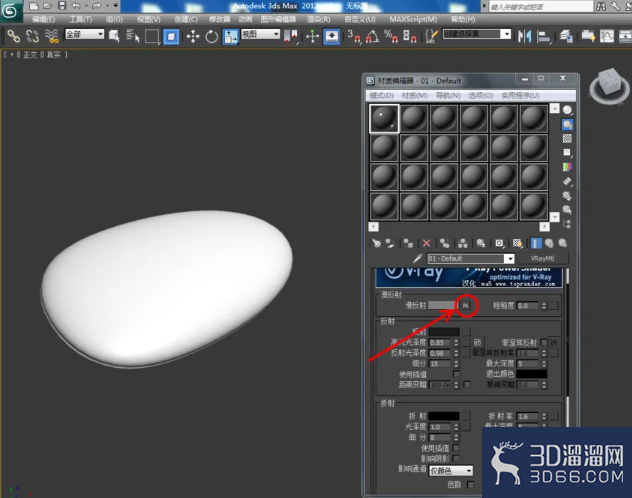632x498 pixels.
Task: Click Show Shaded Material in Viewport icon
Action: (517, 243)
